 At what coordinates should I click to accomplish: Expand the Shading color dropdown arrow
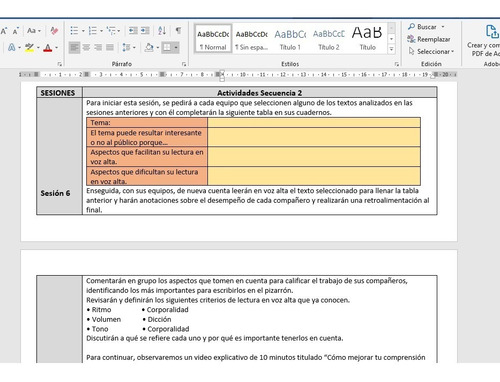click(157, 48)
